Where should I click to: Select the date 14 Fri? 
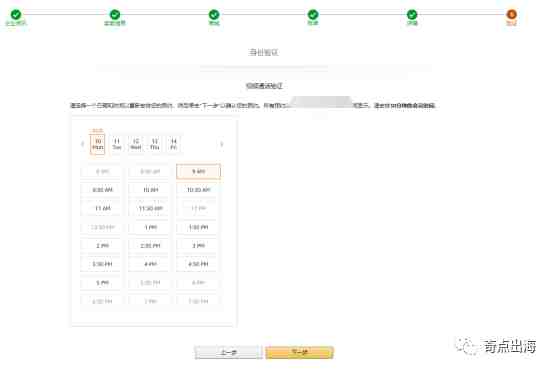(174, 144)
